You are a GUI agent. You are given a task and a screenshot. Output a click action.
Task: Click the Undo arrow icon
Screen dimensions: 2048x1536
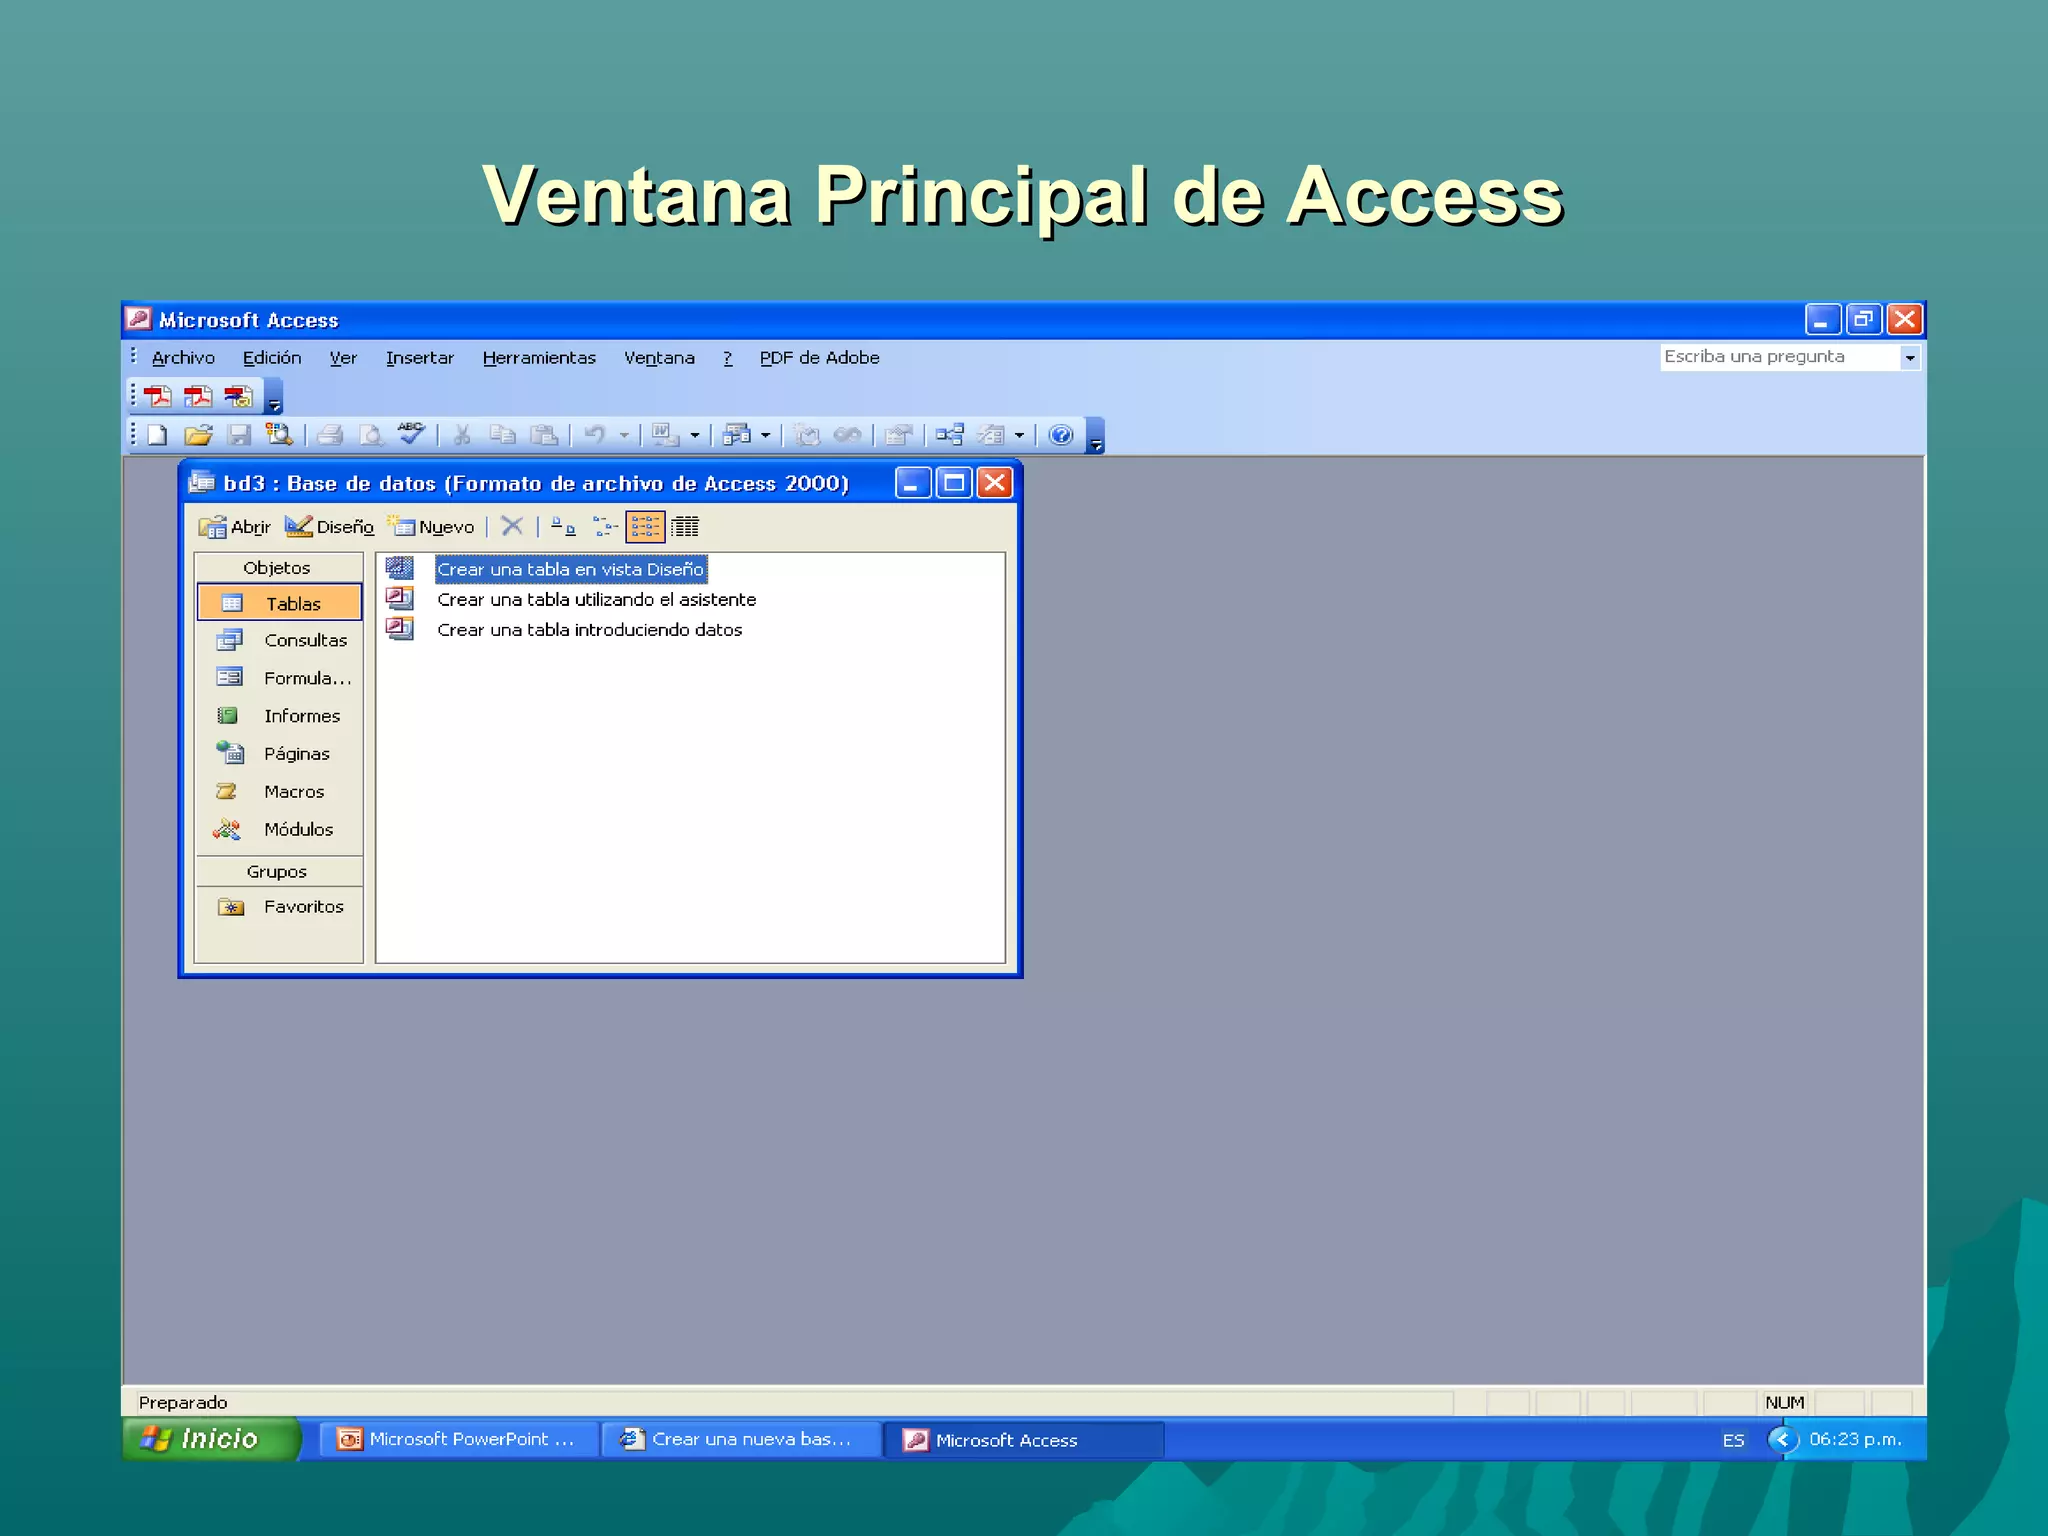[x=595, y=435]
